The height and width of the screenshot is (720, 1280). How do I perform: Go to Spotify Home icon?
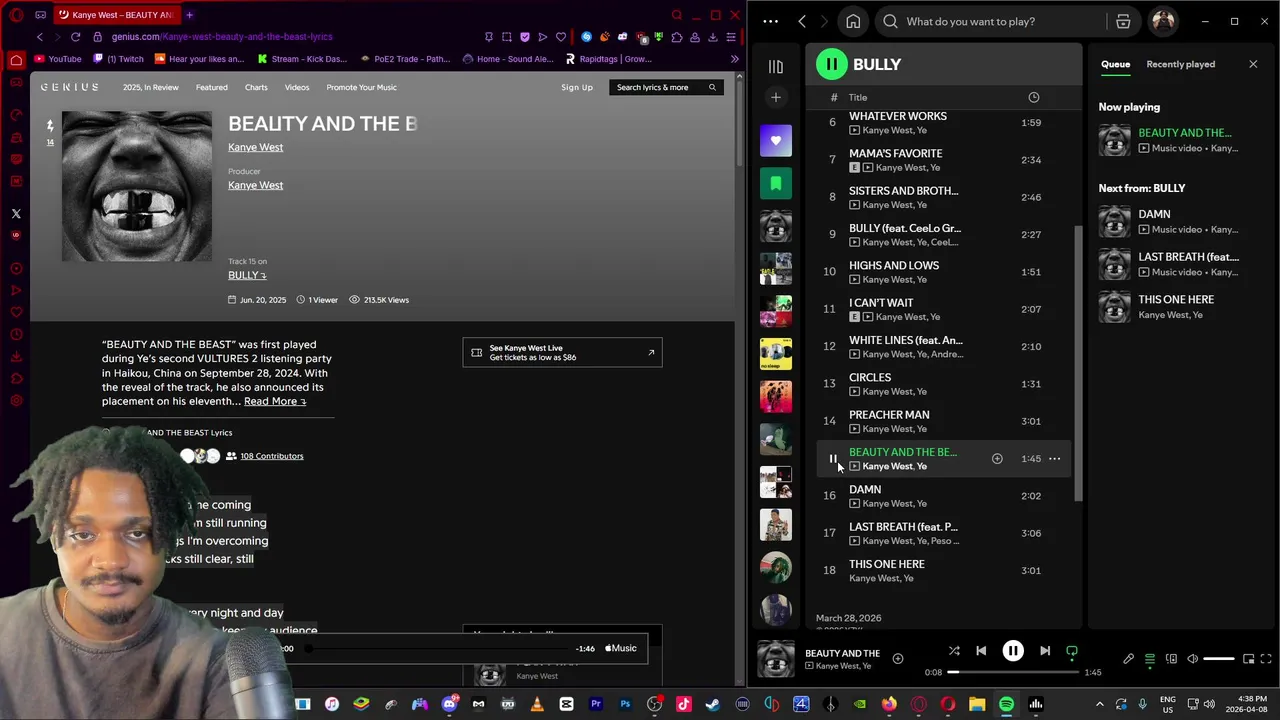point(853,21)
